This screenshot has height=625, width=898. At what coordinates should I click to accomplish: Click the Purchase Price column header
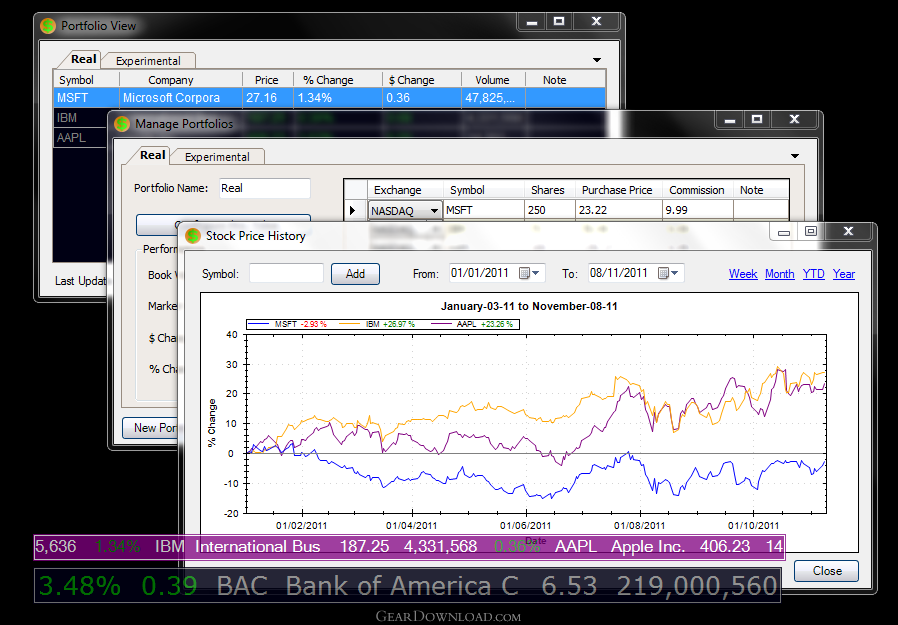pyautogui.click(x=619, y=190)
